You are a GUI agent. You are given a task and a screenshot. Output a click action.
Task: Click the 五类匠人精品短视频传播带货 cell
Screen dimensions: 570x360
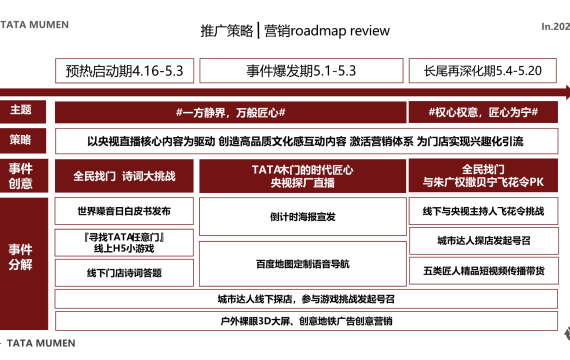[x=484, y=271]
